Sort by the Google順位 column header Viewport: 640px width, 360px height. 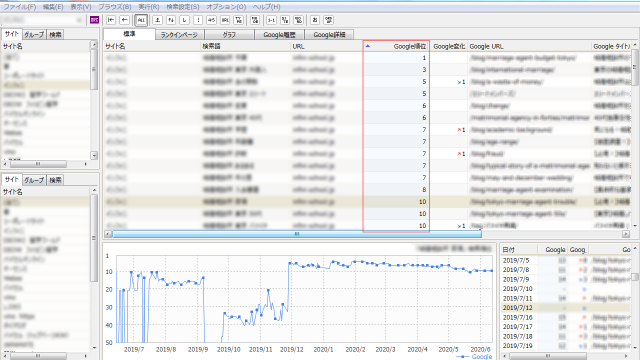(x=396, y=46)
